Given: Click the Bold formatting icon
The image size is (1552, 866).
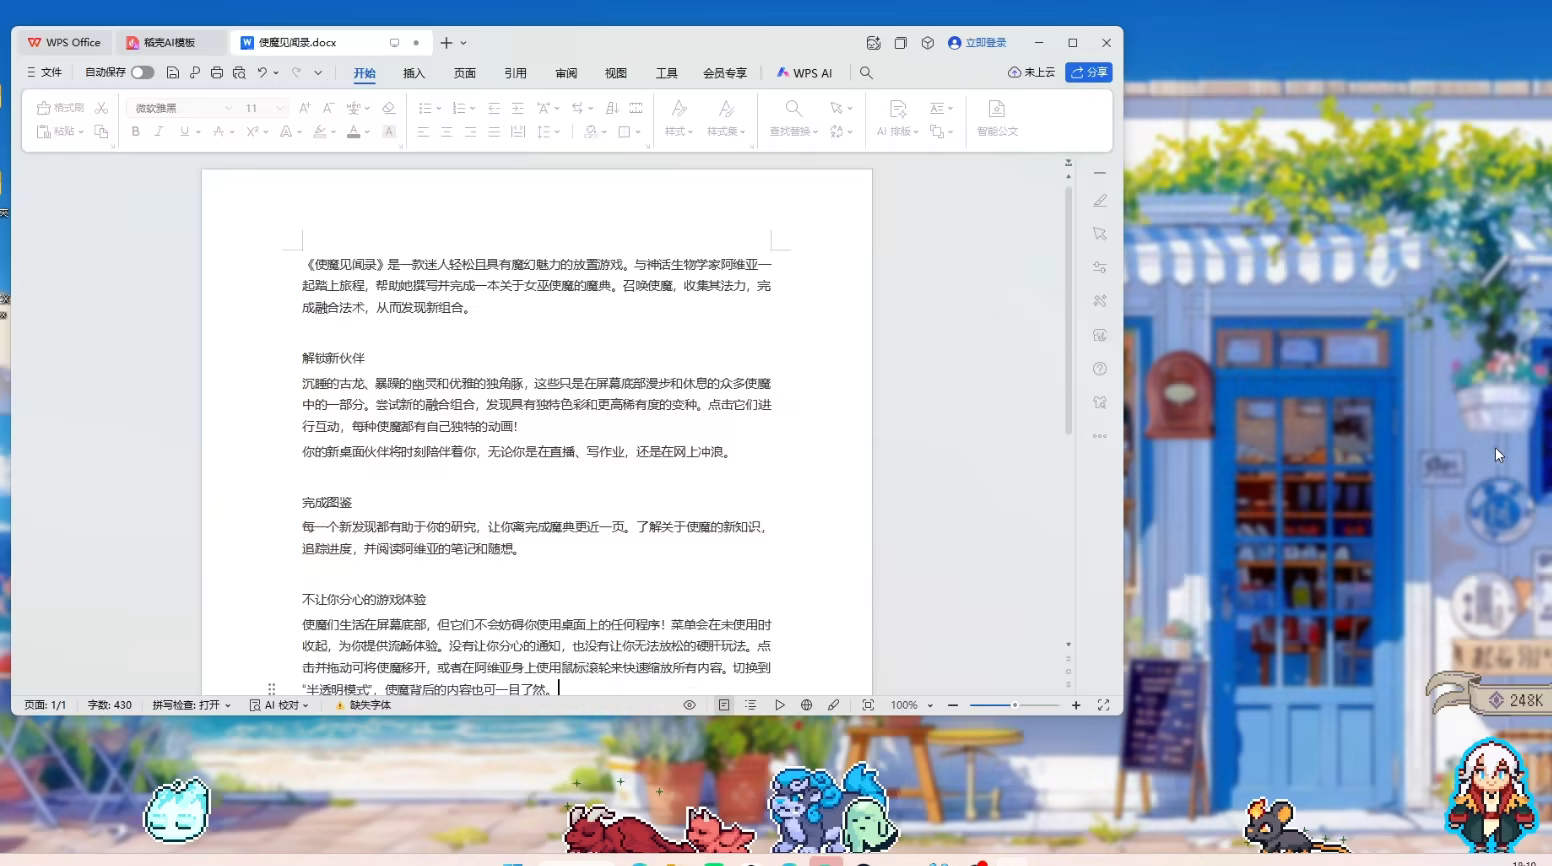Looking at the screenshot, I should (136, 132).
